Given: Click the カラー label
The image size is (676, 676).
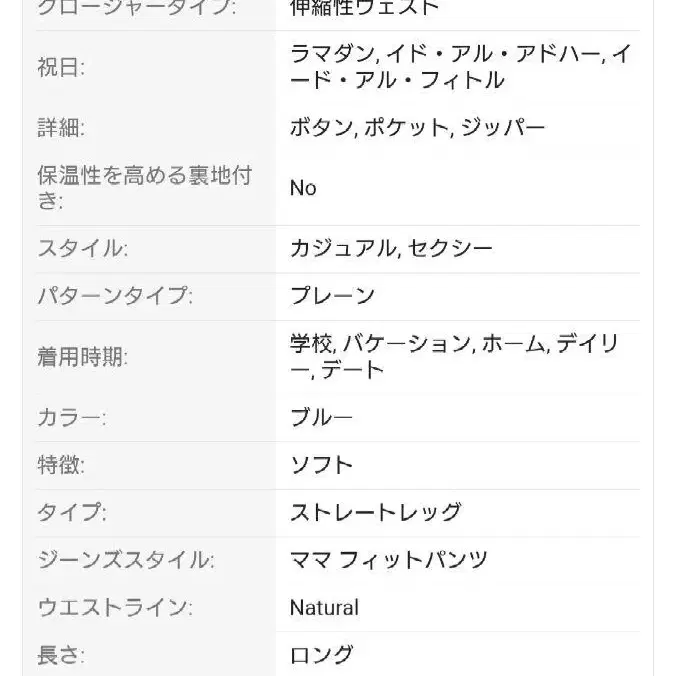Looking at the screenshot, I should [x=72, y=417].
